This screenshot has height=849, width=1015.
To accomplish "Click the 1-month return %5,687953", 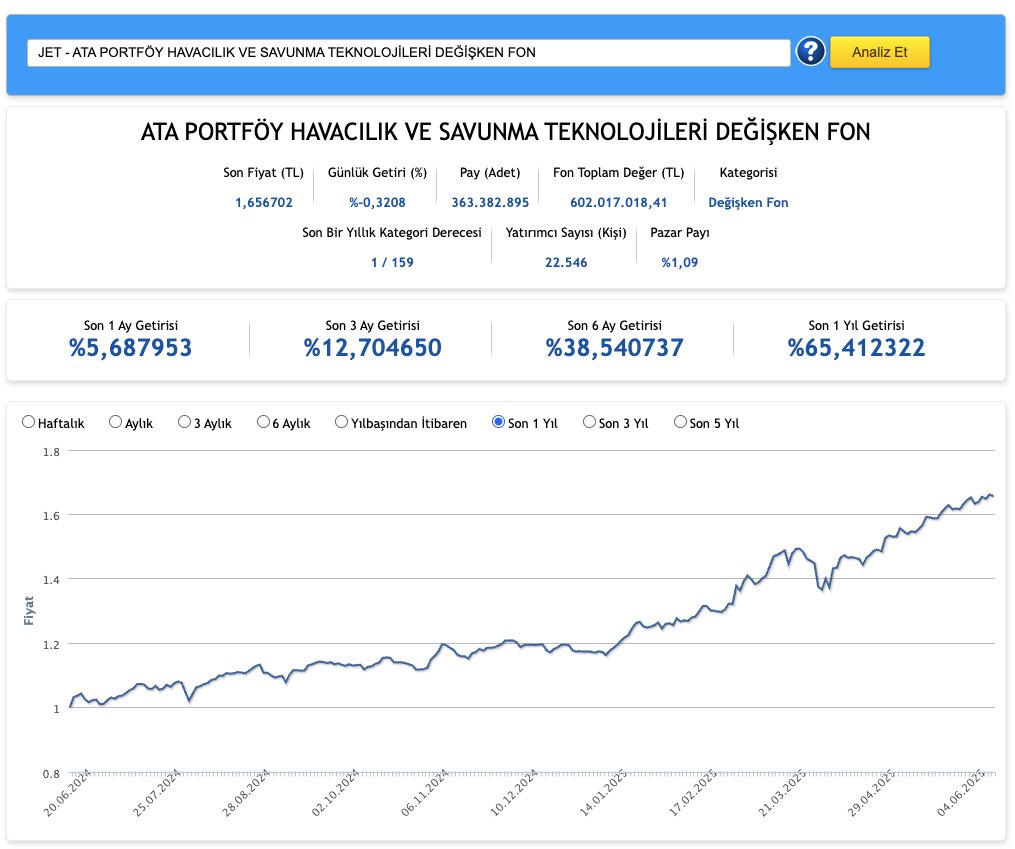I will [131, 348].
